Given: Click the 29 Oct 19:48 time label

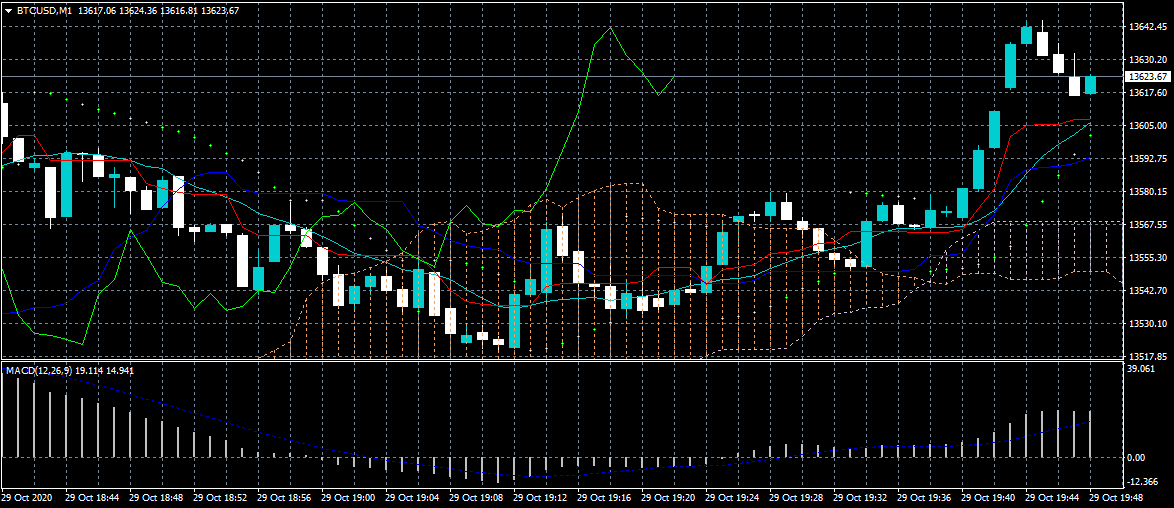Looking at the screenshot, I should pyautogui.click(x=1116, y=498).
